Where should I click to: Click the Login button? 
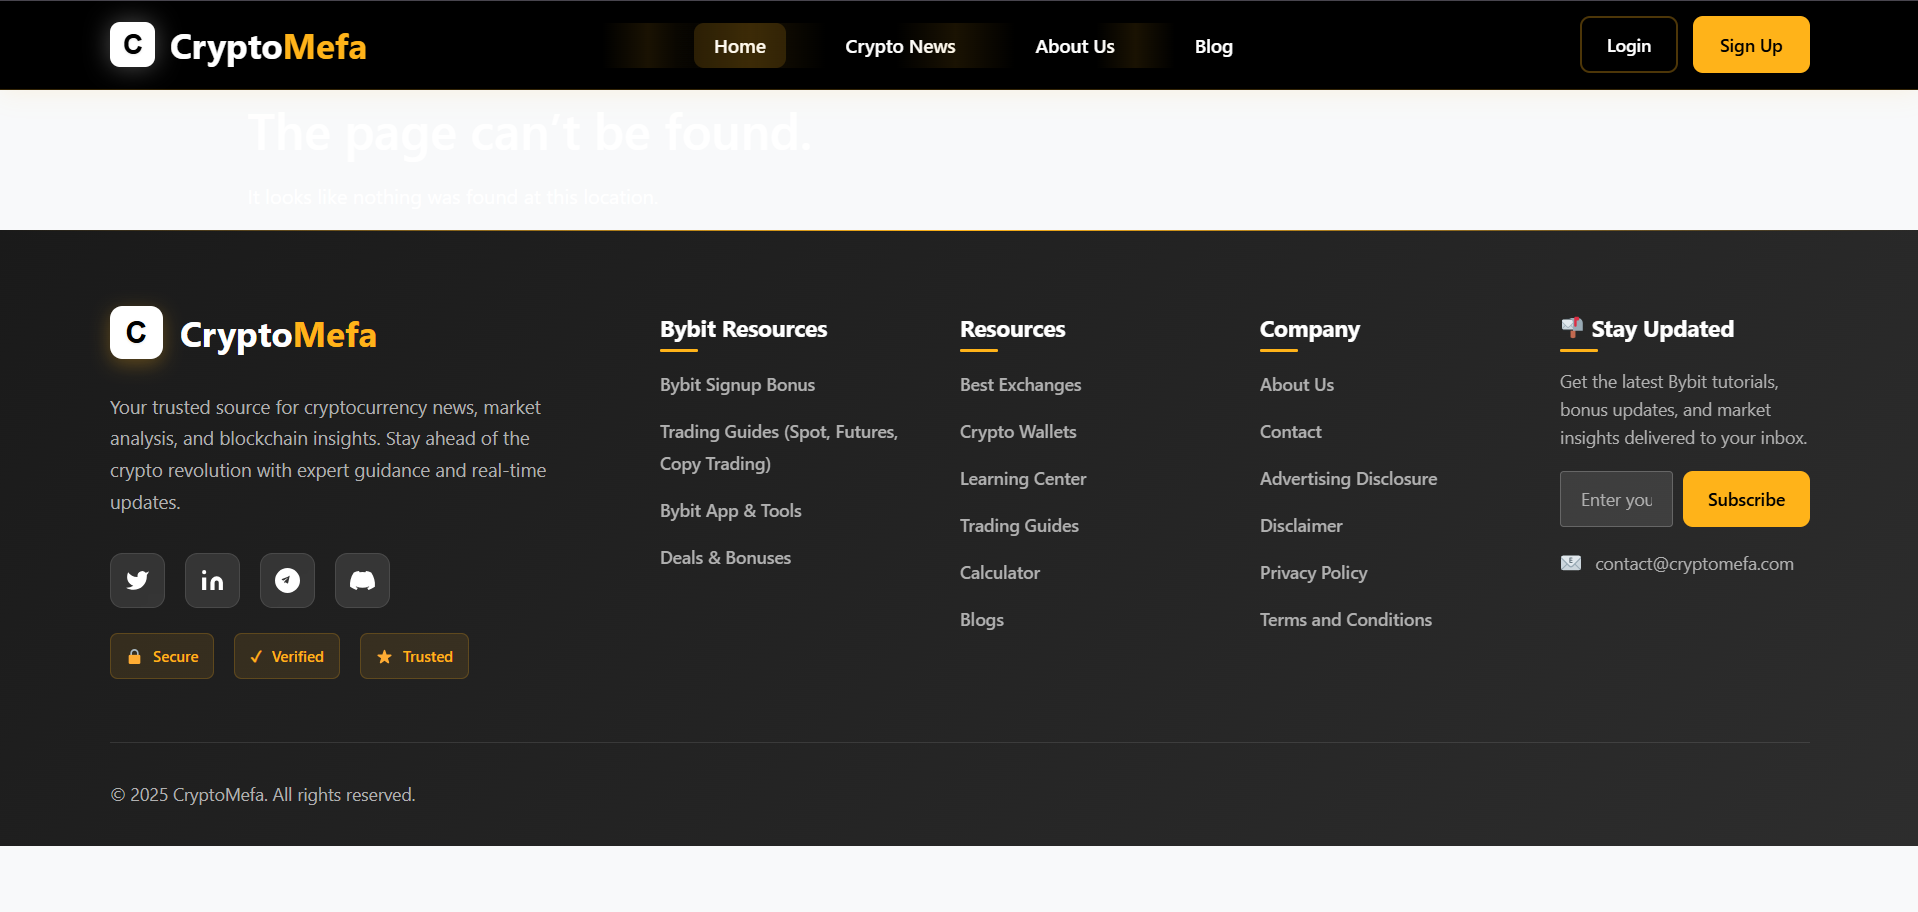click(x=1629, y=45)
